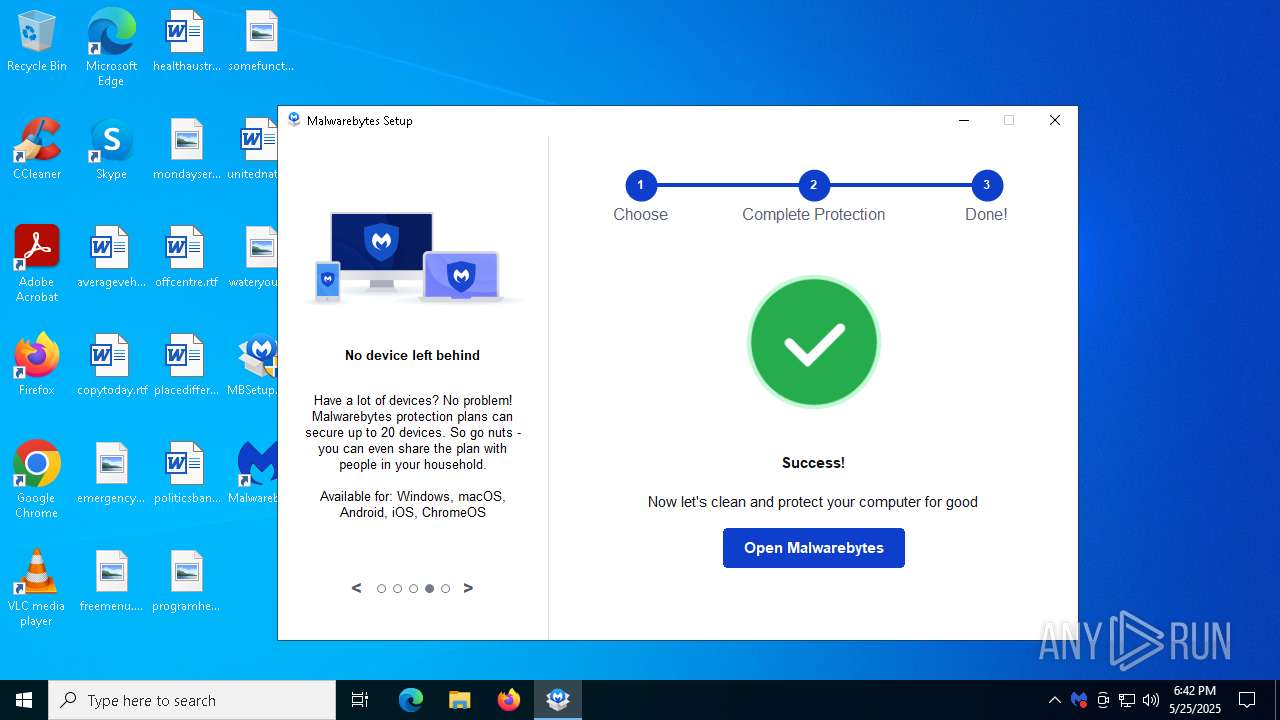Select the fourth carousel dot

[x=429, y=589]
